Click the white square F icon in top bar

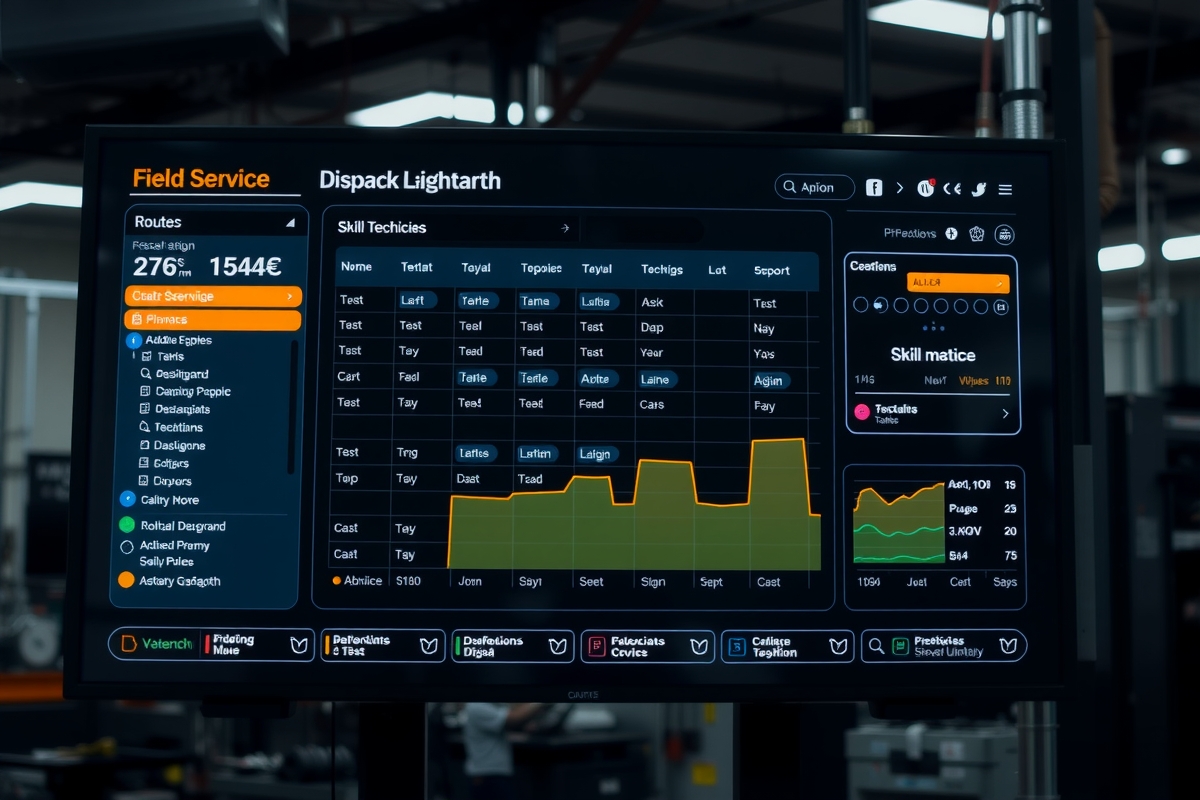pos(873,188)
